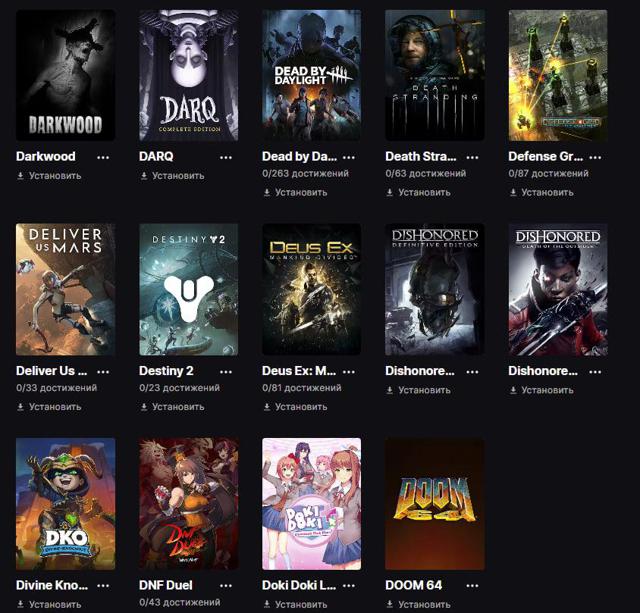Select the Destiny 2 title text
Viewport: 640px width, 613px height.
click(166, 371)
